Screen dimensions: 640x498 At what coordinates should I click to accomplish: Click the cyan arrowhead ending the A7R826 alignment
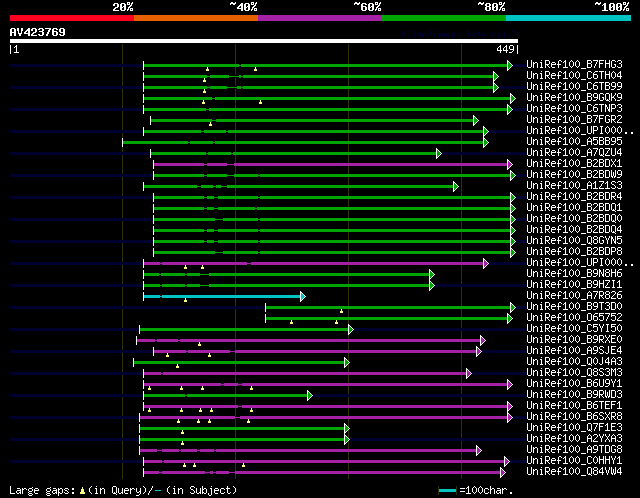(303, 296)
